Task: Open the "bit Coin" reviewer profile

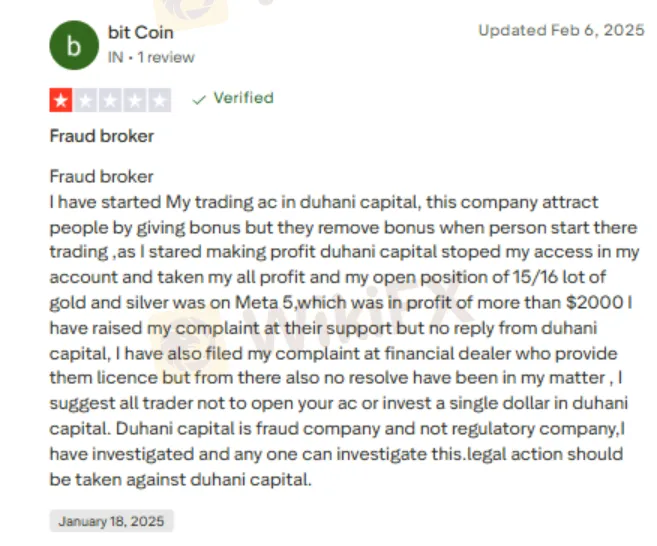Action: pyautogui.click(x=140, y=33)
